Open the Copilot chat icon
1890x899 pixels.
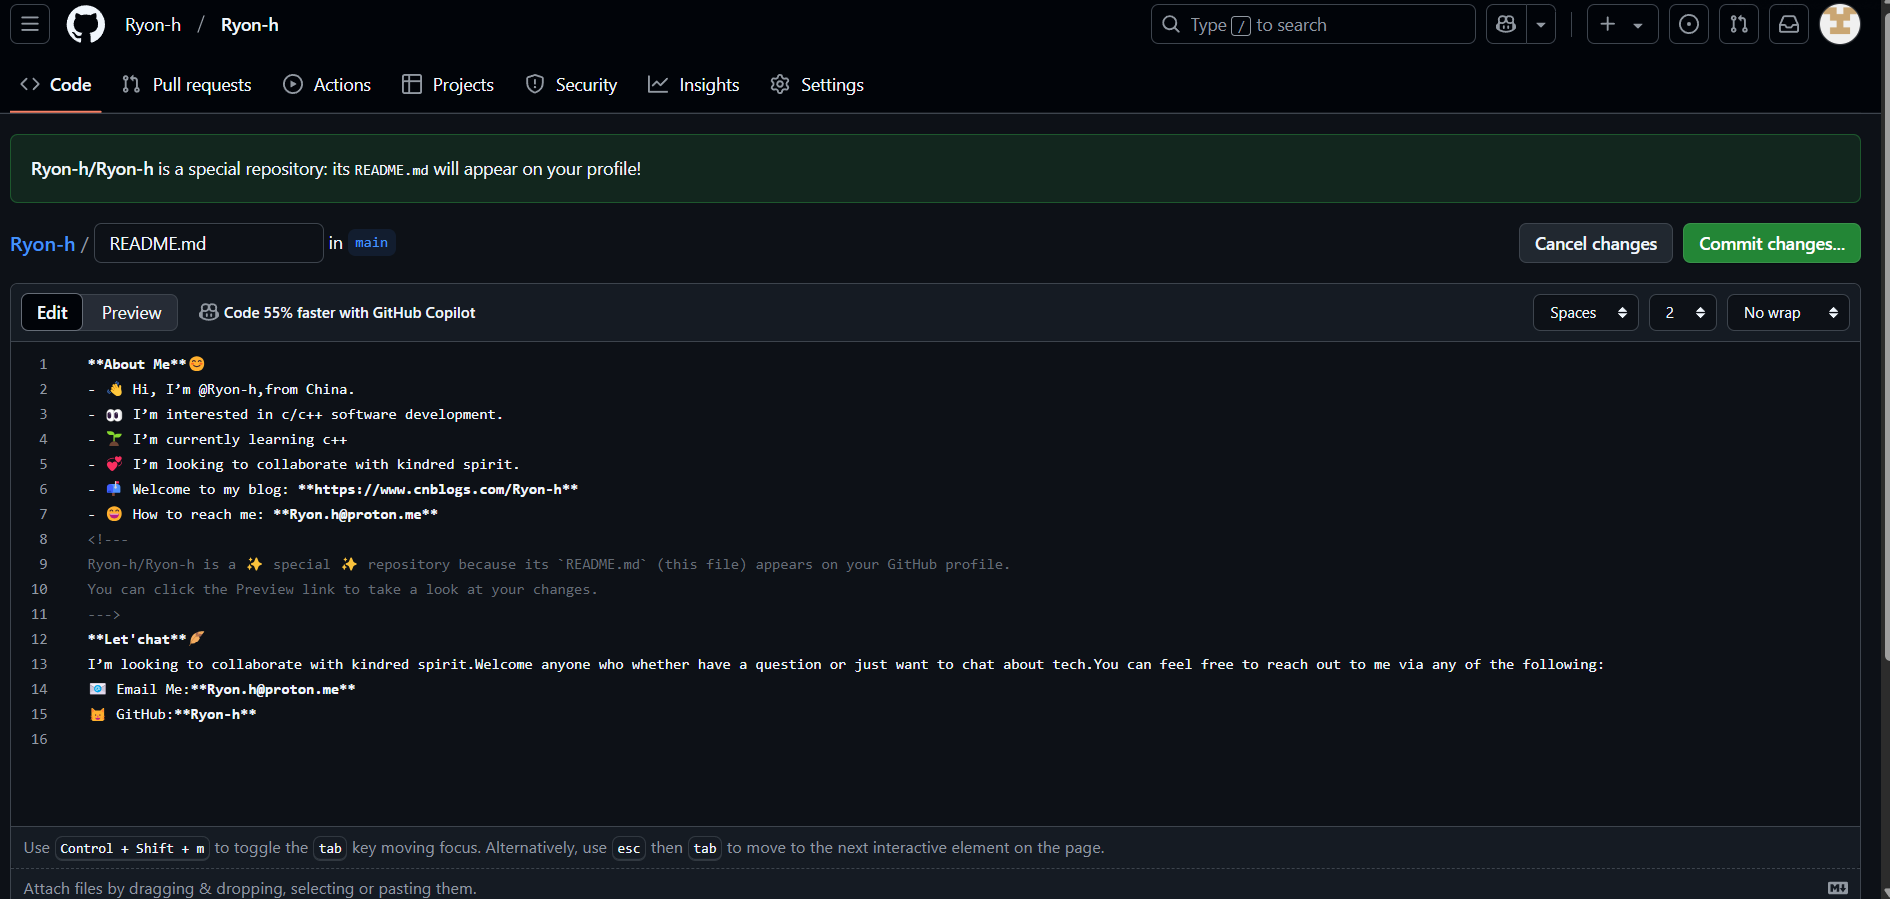(x=1506, y=24)
